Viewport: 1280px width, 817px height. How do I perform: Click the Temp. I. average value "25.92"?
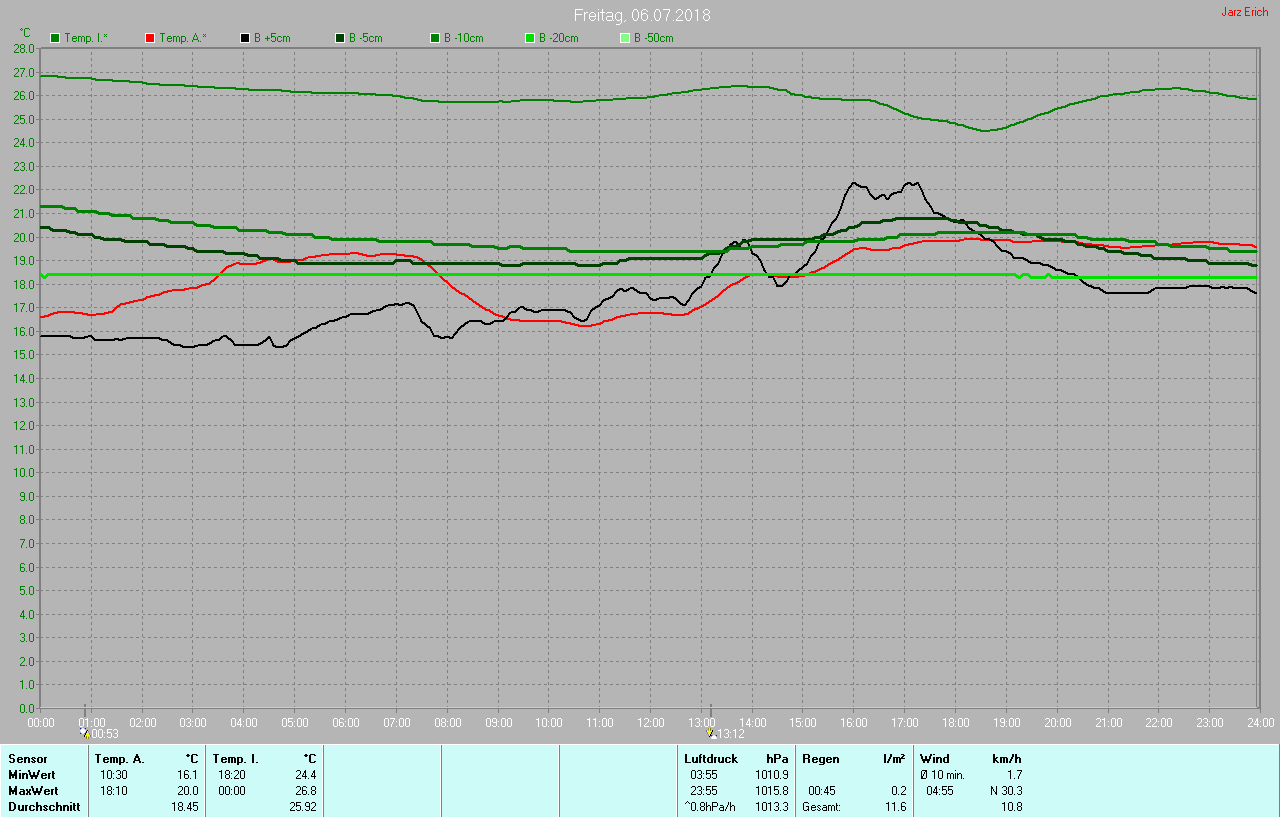302,807
